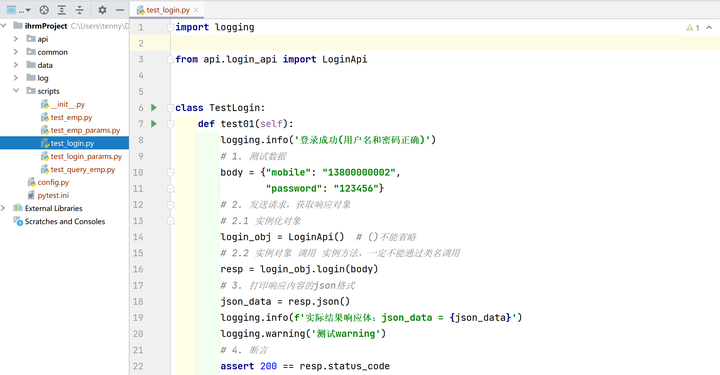
Task: Click the ihrmProject root item
Action: tap(46, 26)
